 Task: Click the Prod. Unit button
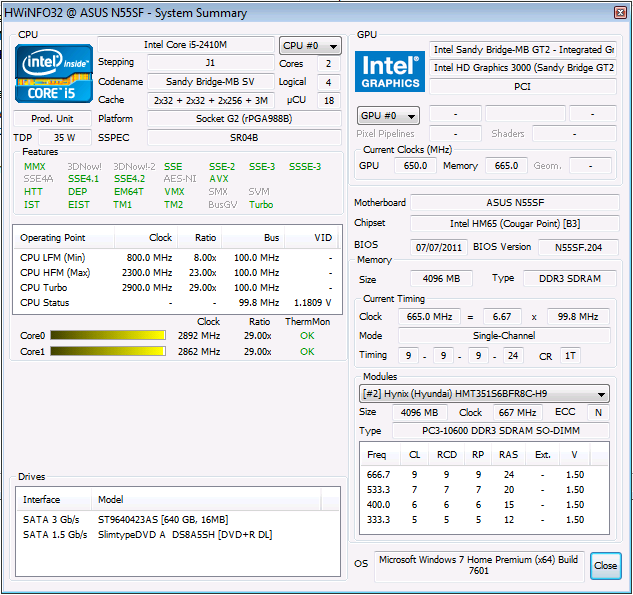pyautogui.click(x=52, y=119)
